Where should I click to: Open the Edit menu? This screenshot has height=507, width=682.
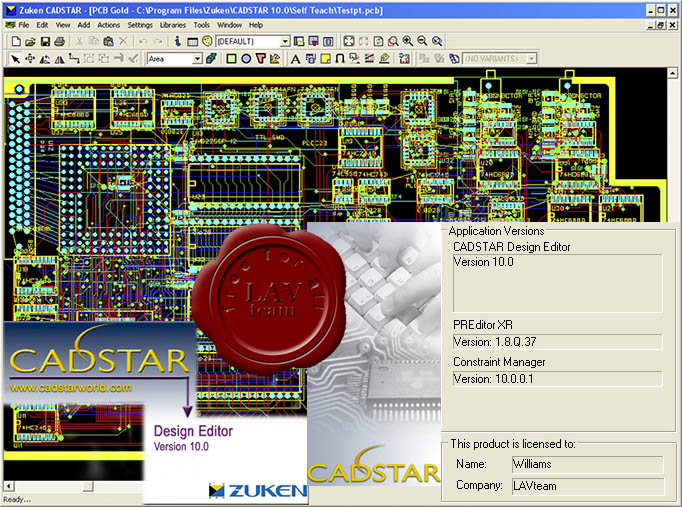point(42,25)
